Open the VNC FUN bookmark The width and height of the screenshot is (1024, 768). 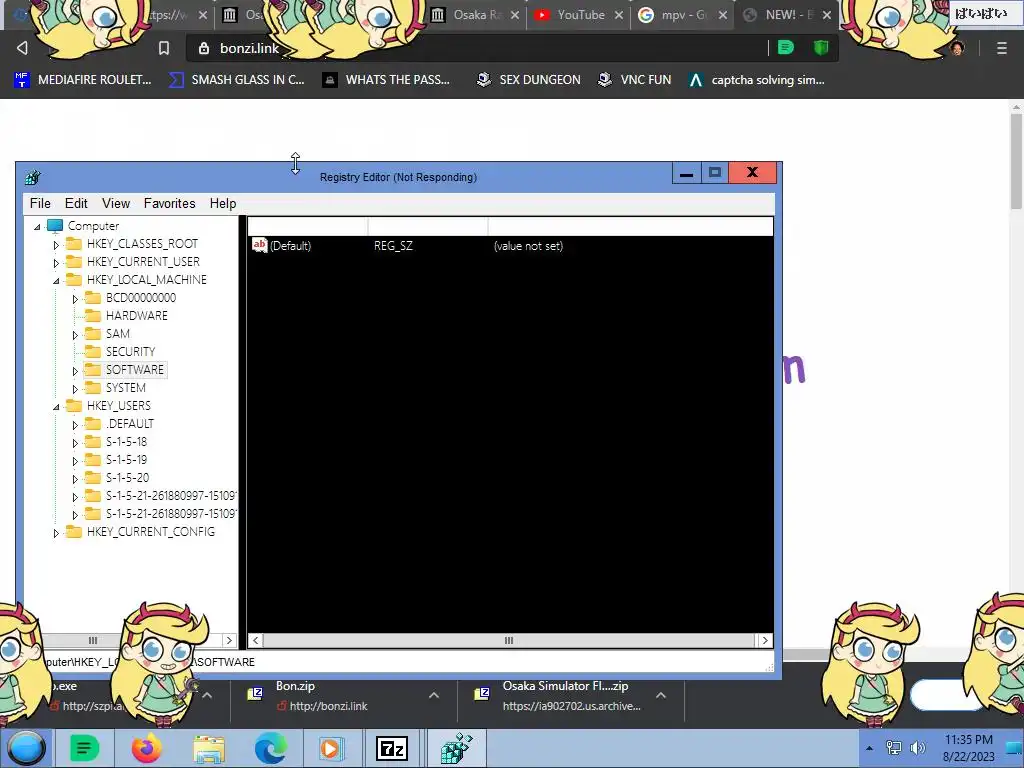(x=634, y=80)
